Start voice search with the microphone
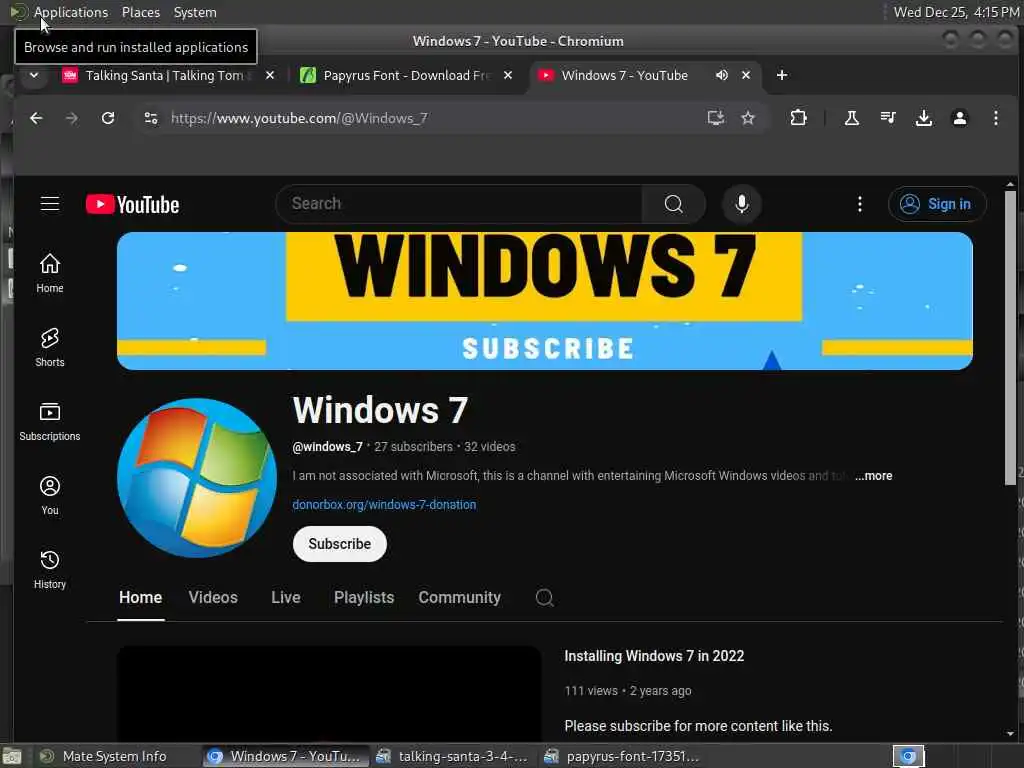Viewport: 1024px width, 768px height. pos(741,204)
